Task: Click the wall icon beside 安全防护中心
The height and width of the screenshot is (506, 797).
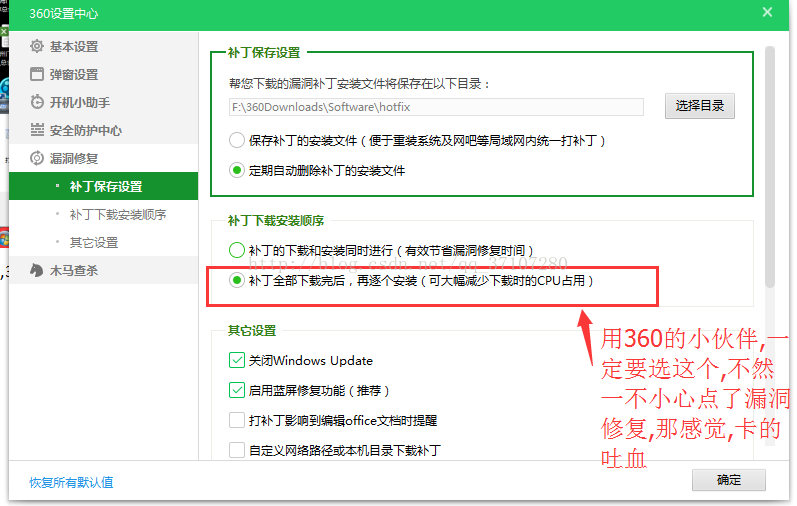Action: pos(37,130)
